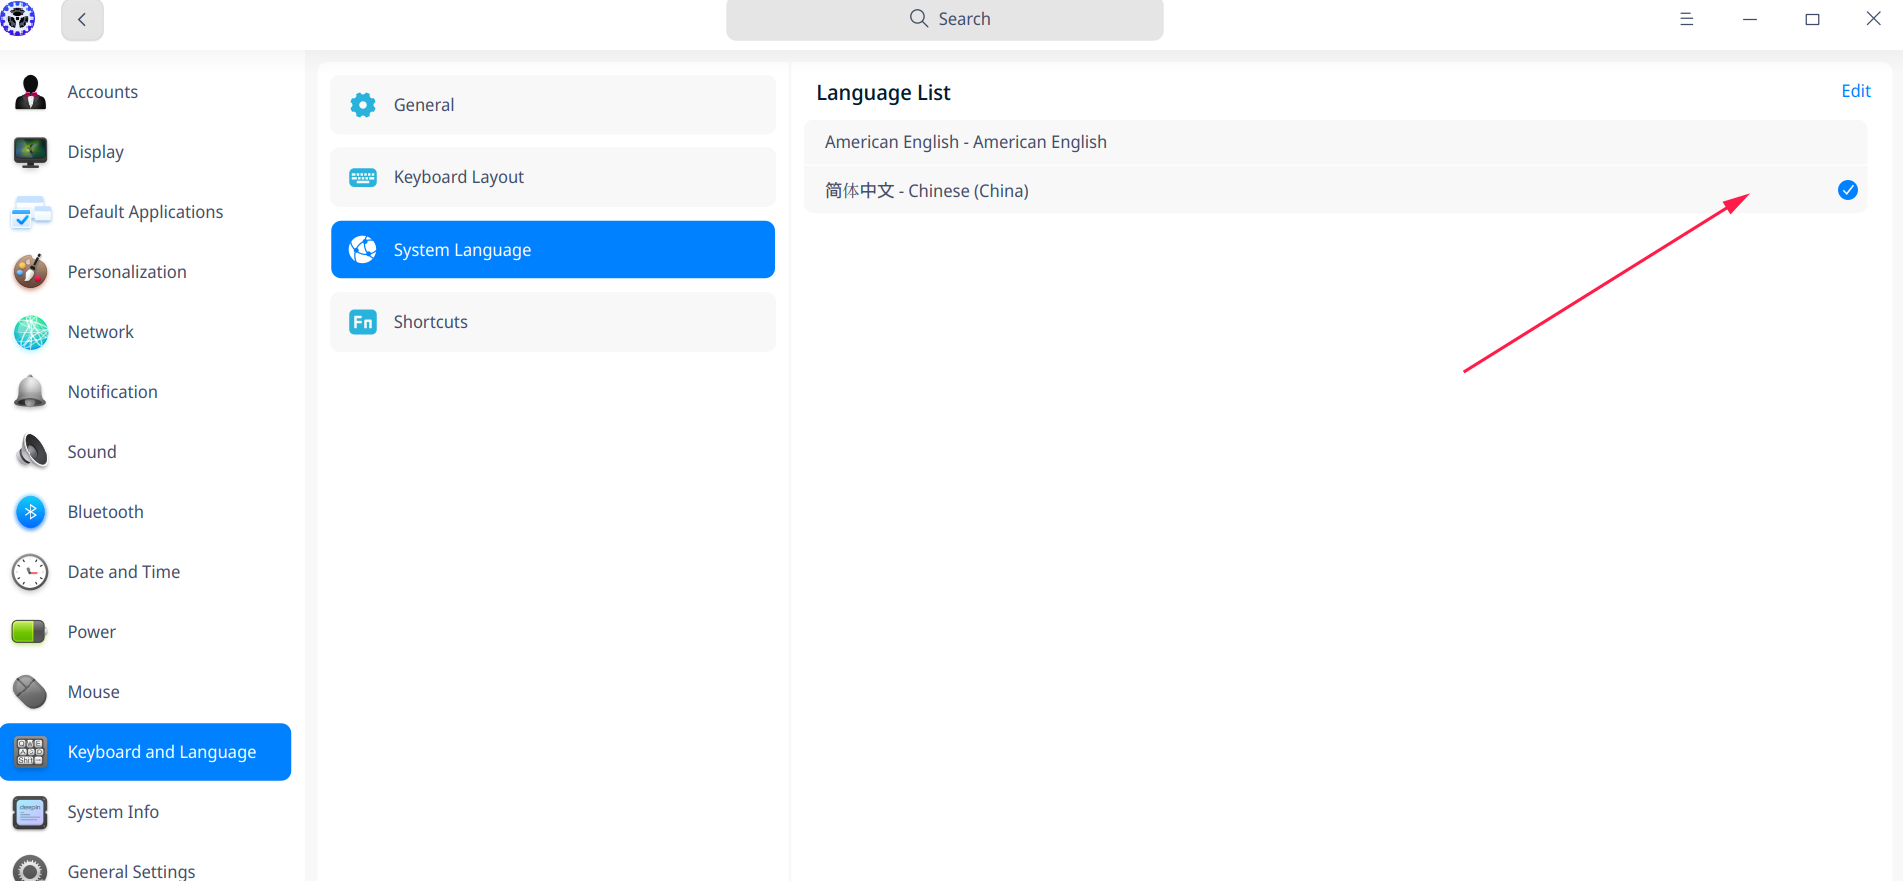Click the Control Center app logo
Screen dimensions: 1903x881
pos(18,18)
